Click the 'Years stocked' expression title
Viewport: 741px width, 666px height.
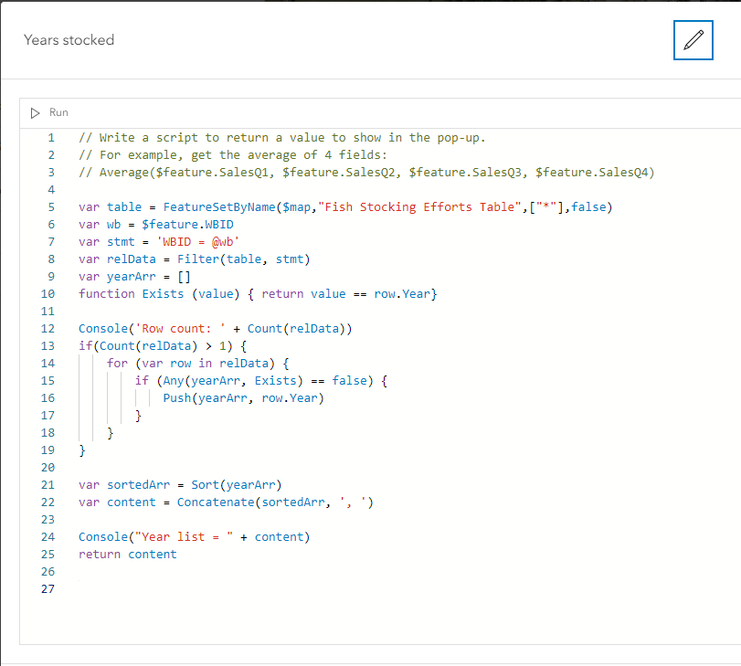pyautogui.click(x=69, y=40)
